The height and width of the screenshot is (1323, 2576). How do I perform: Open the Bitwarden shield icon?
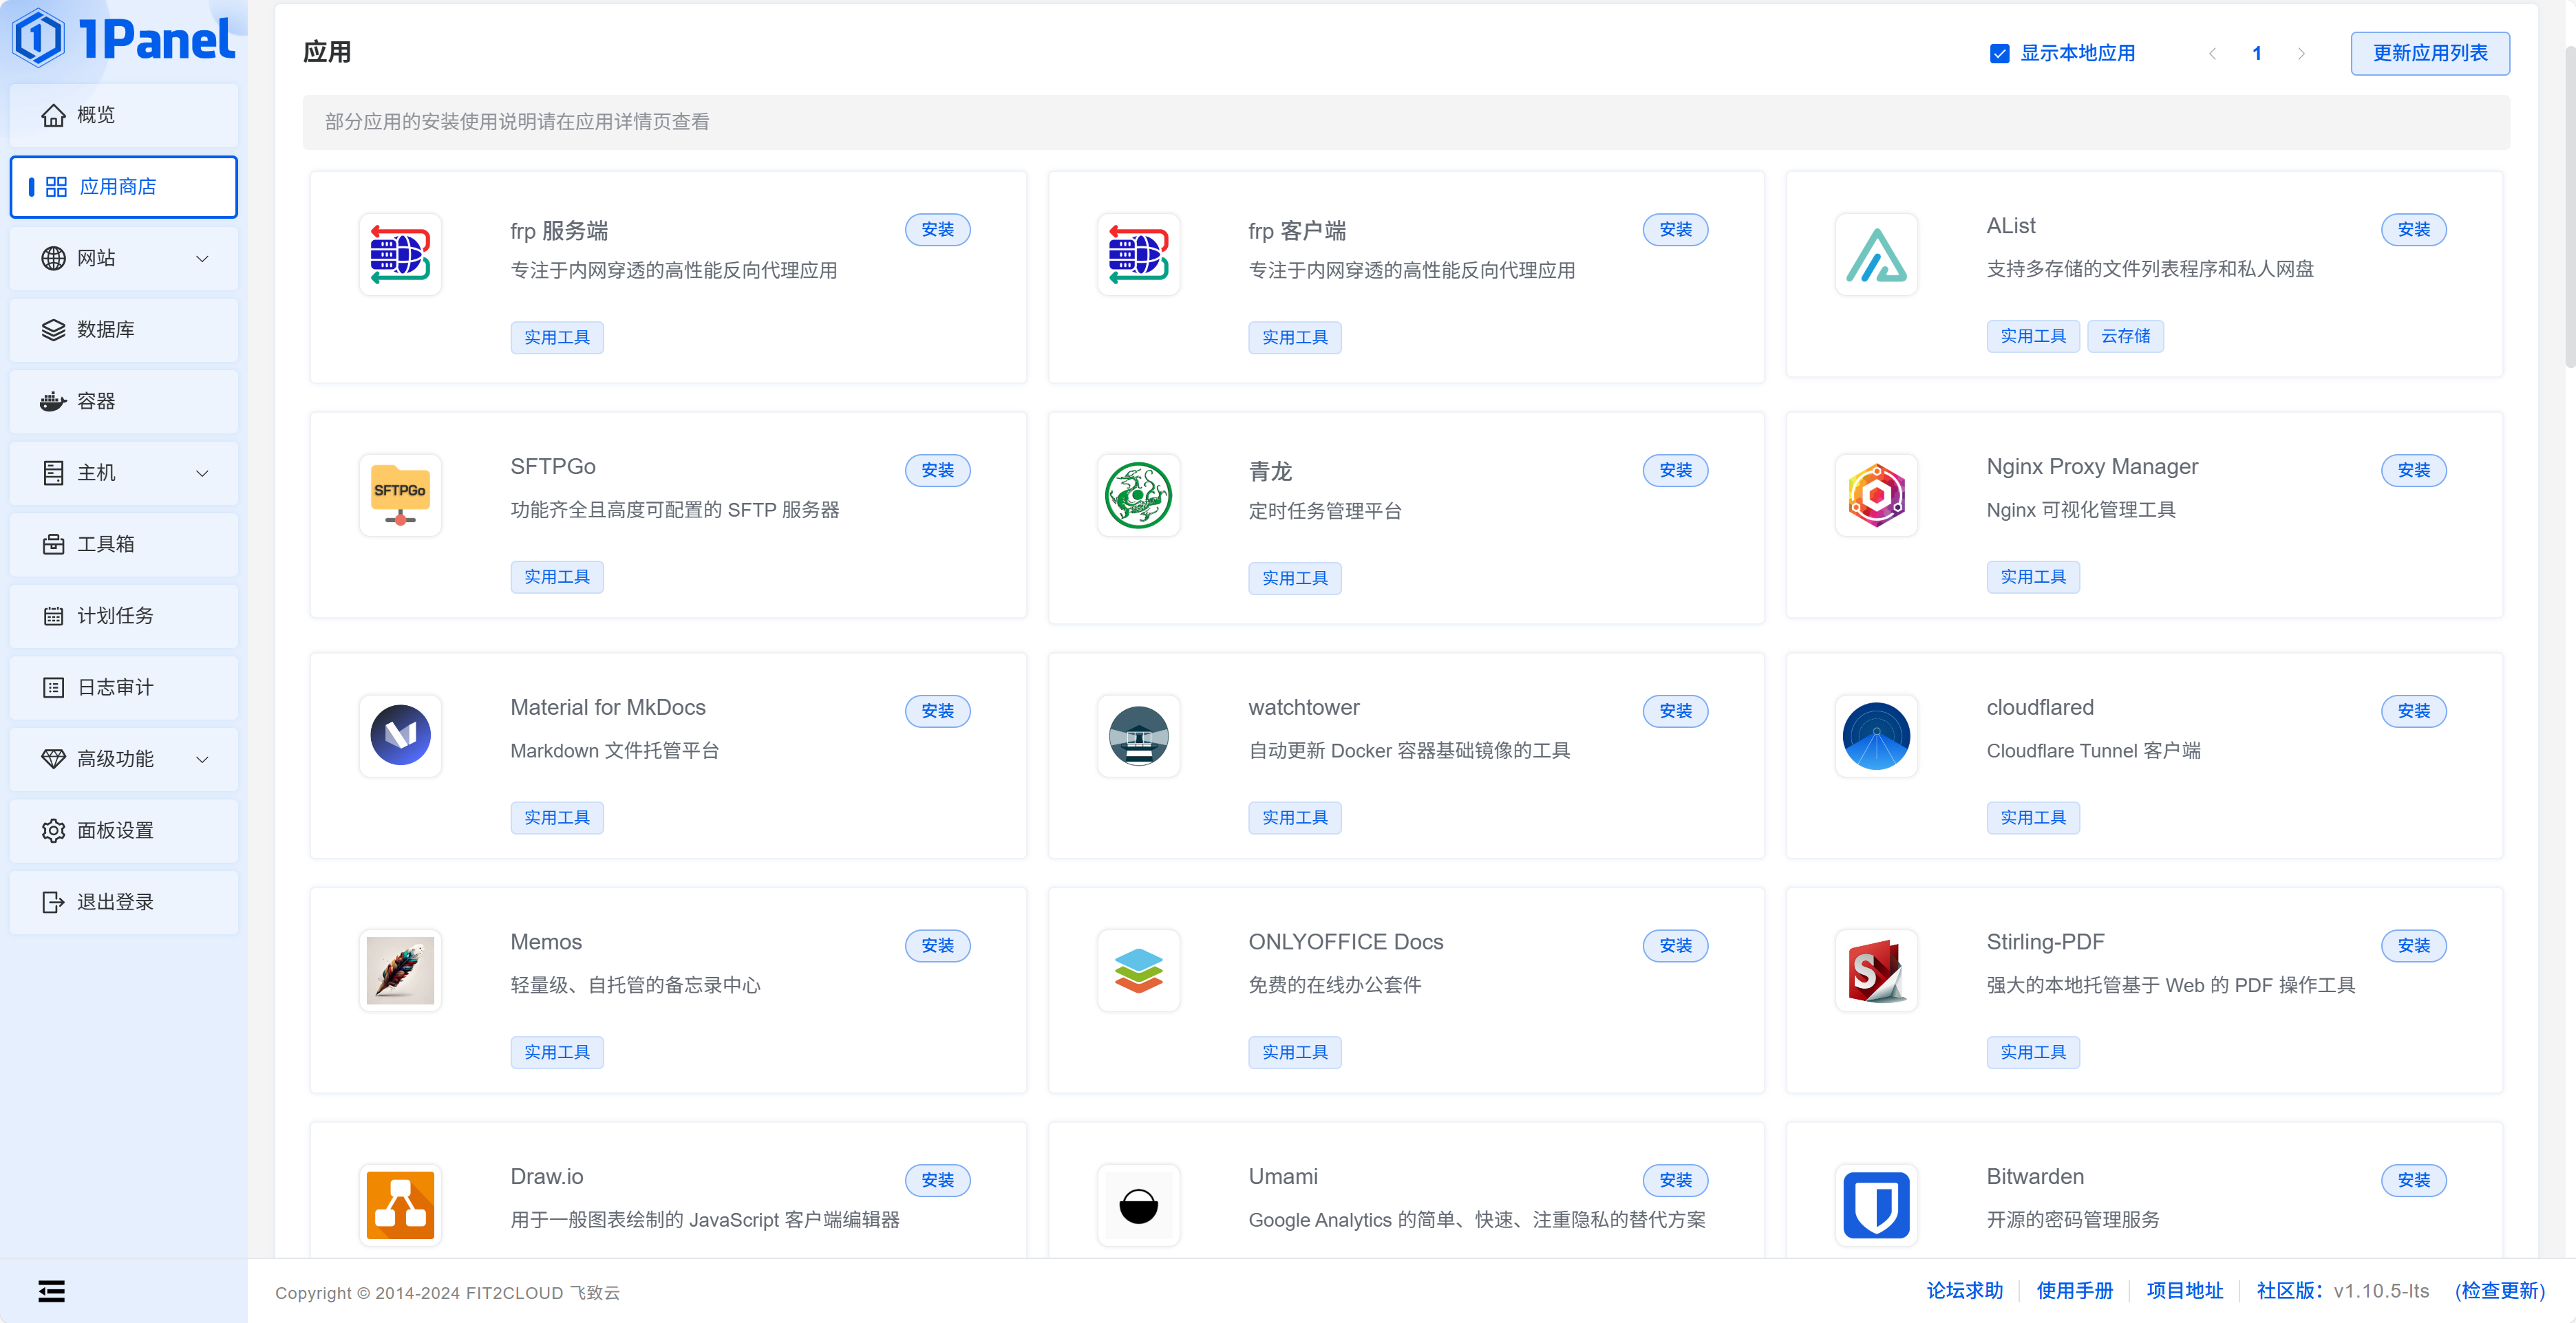(1876, 1204)
